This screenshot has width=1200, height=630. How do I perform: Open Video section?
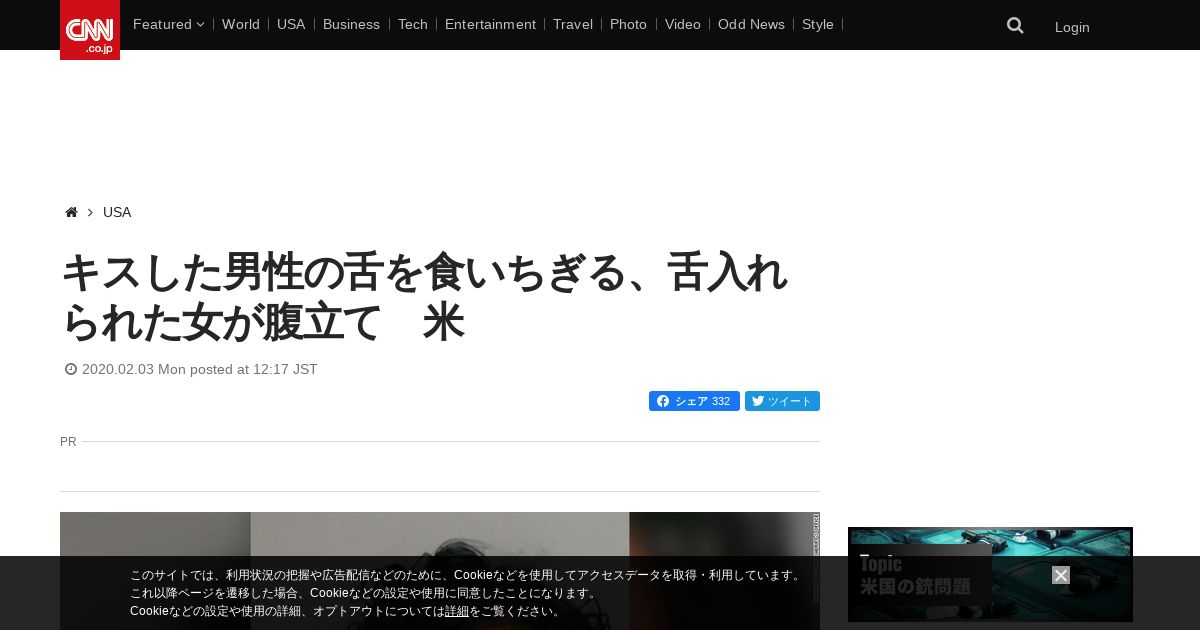point(683,24)
